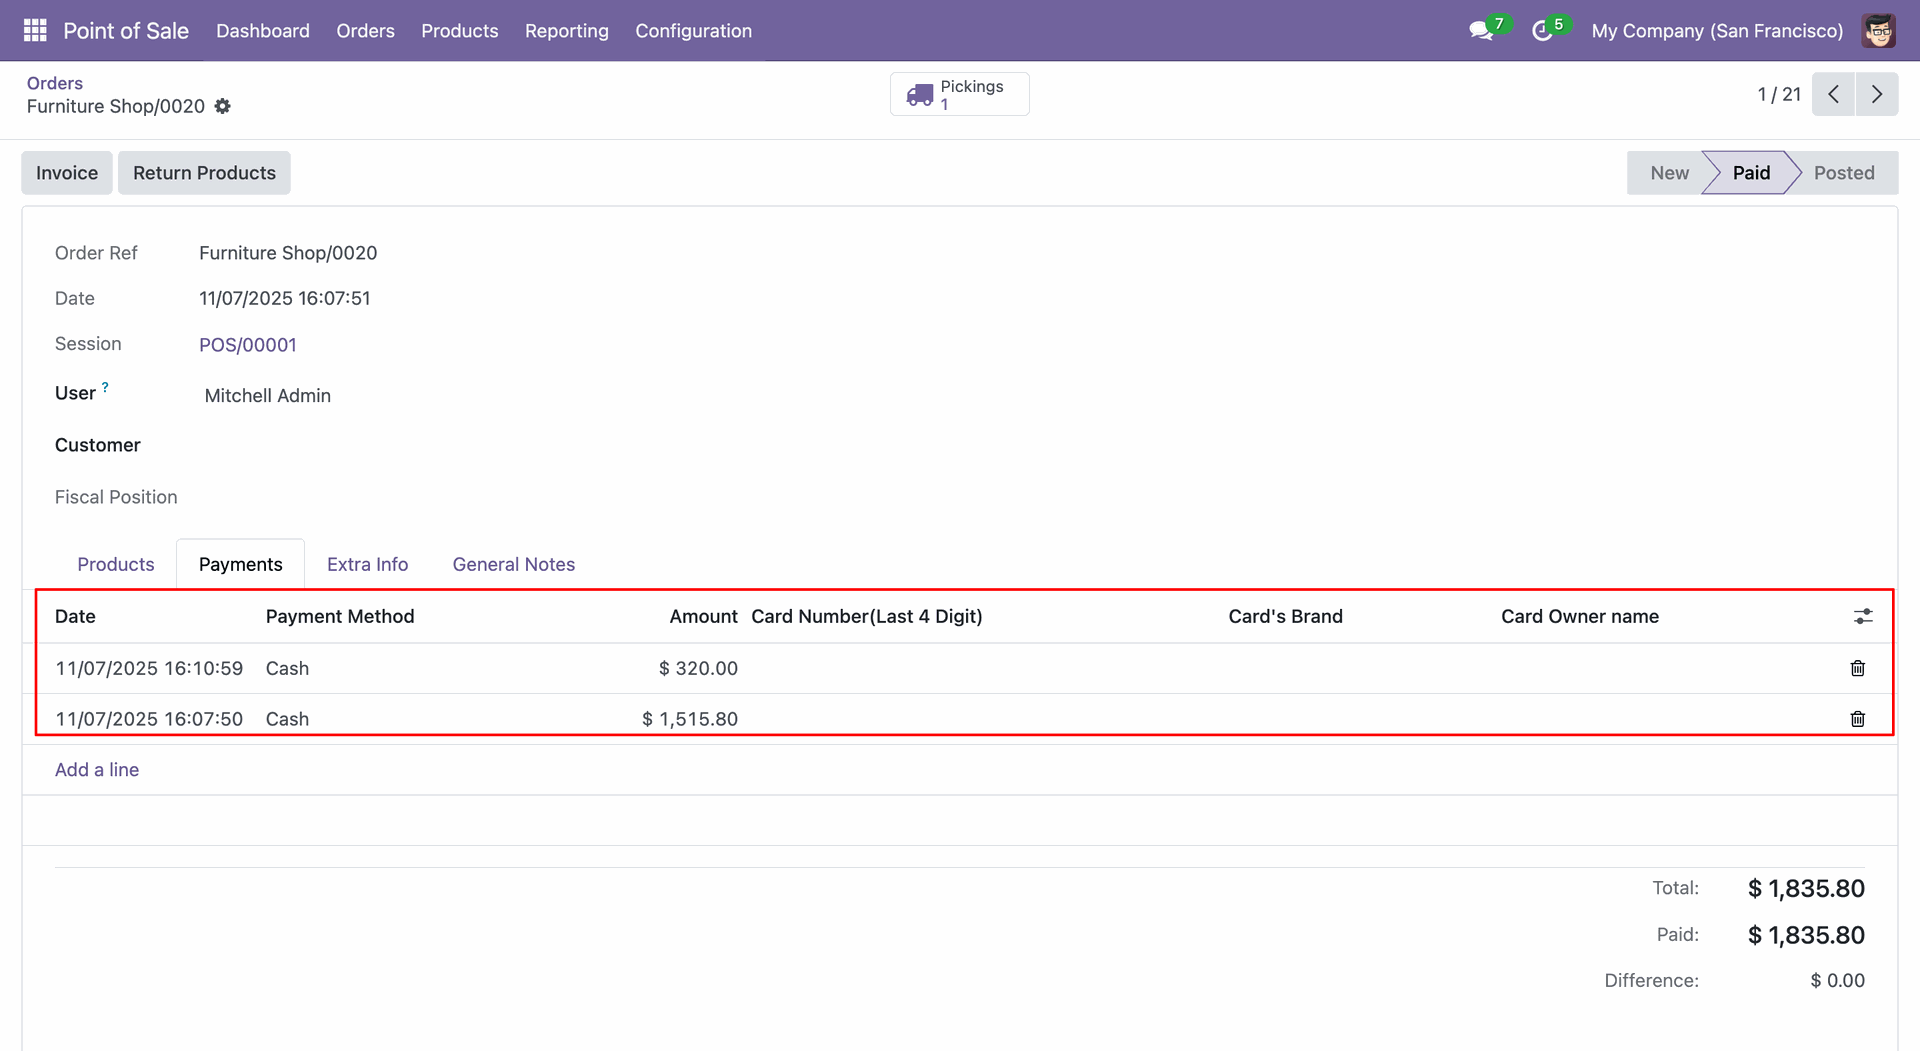Open the chat messages icon
This screenshot has width=1920, height=1051.
coord(1480,31)
